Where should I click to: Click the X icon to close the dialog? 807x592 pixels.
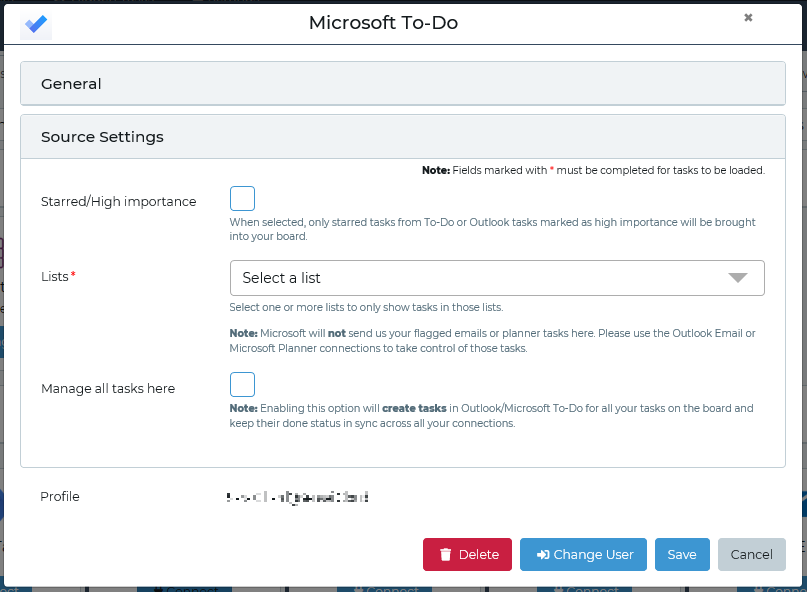(748, 17)
